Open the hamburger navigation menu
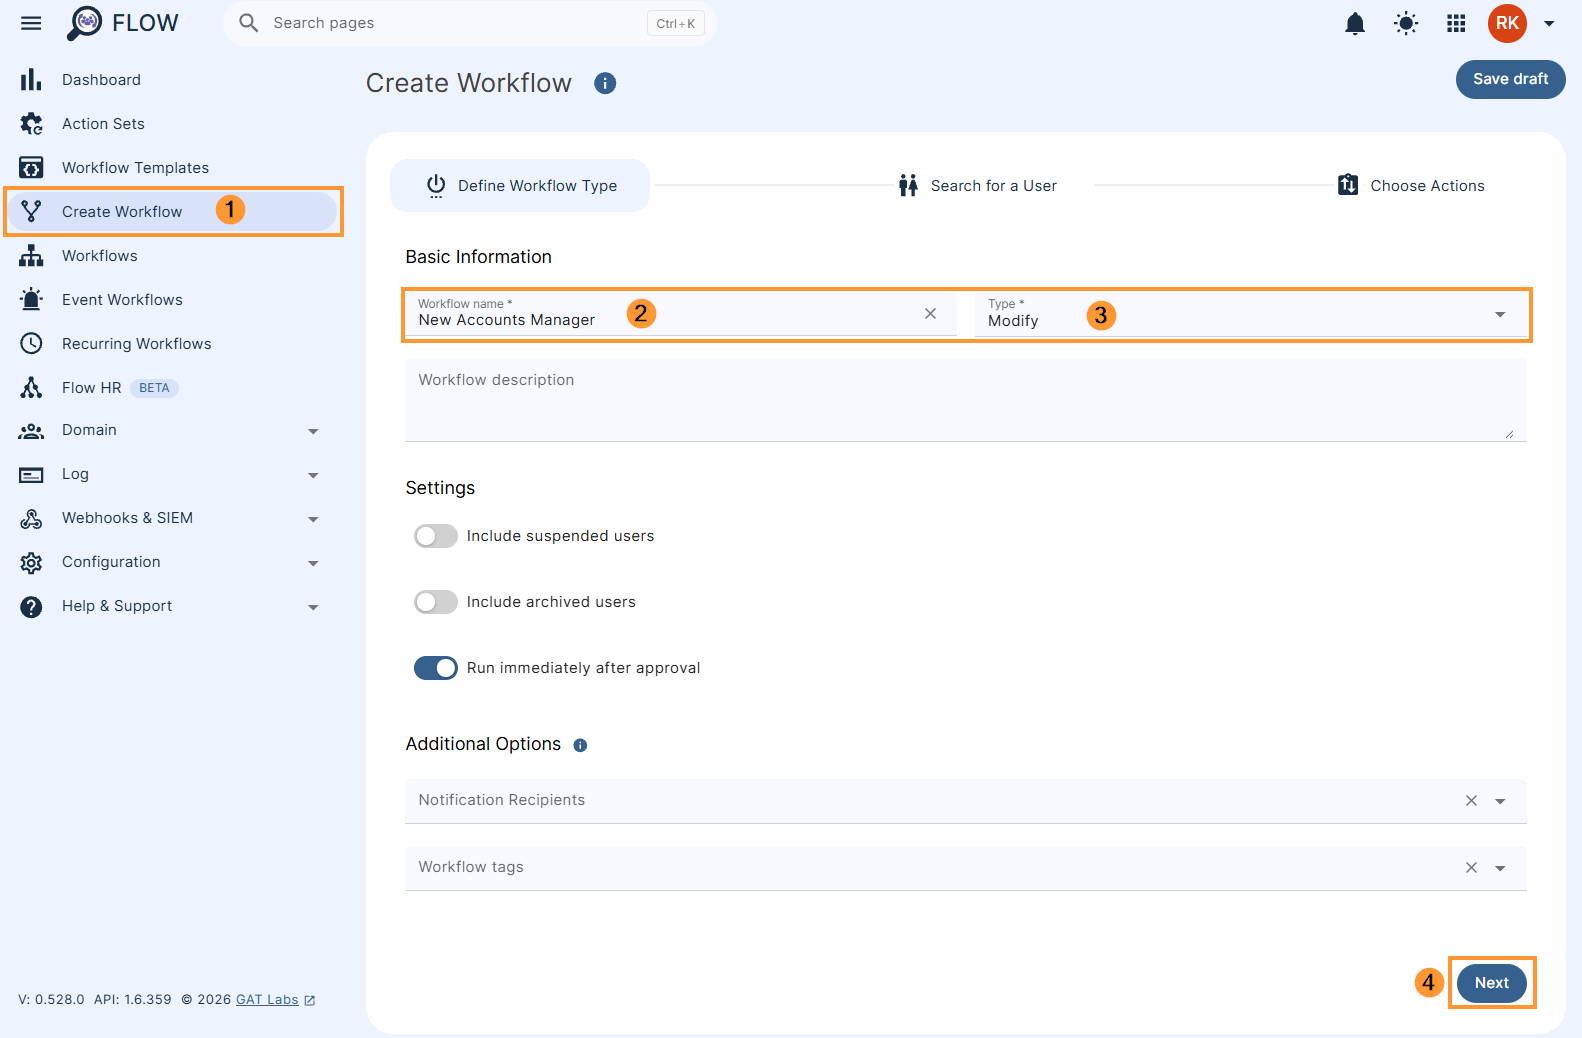Viewport: 1582px width, 1038px height. point(31,23)
